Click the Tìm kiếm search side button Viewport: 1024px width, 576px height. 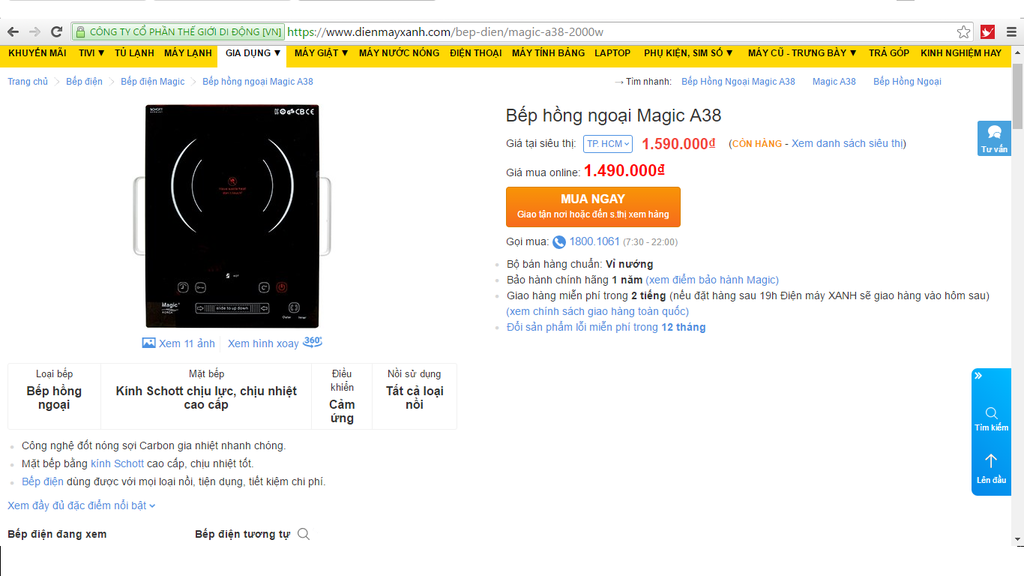click(991, 419)
